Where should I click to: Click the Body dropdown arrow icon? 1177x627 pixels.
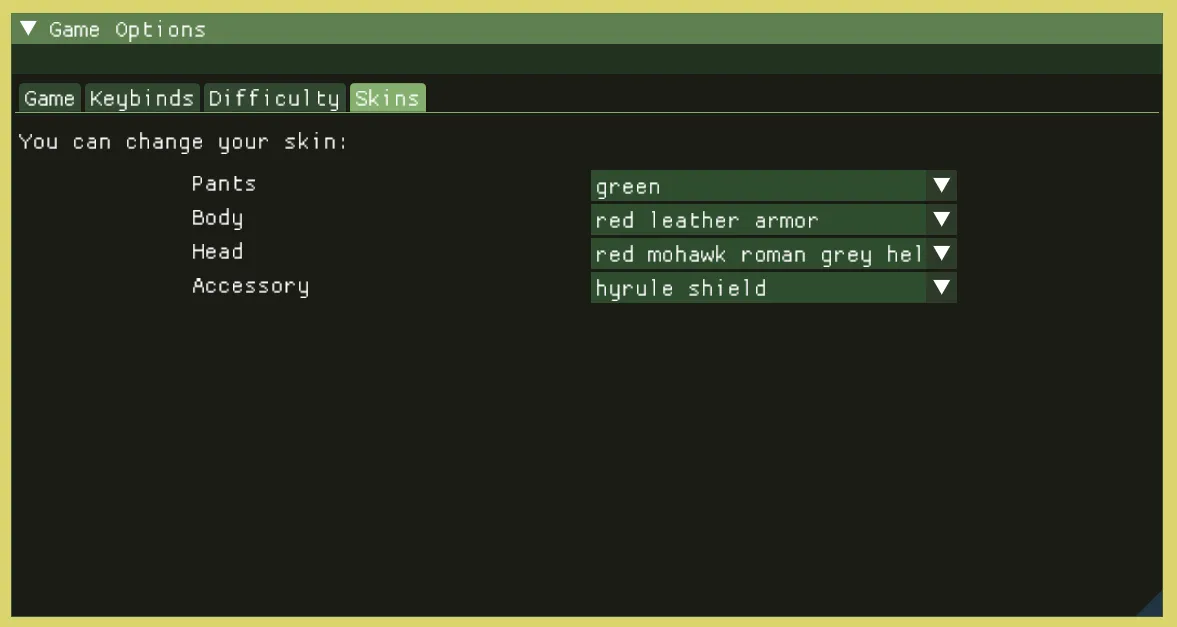(x=941, y=220)
